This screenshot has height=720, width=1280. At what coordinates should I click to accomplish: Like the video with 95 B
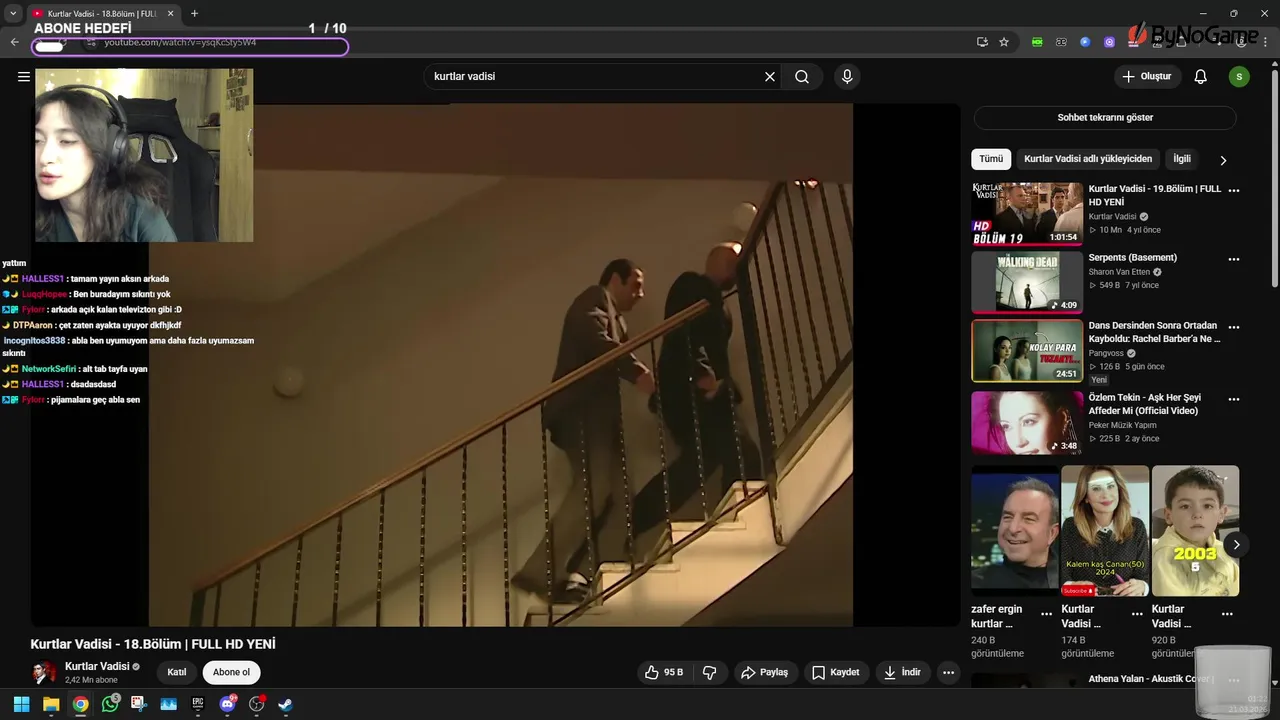(663, 672)
